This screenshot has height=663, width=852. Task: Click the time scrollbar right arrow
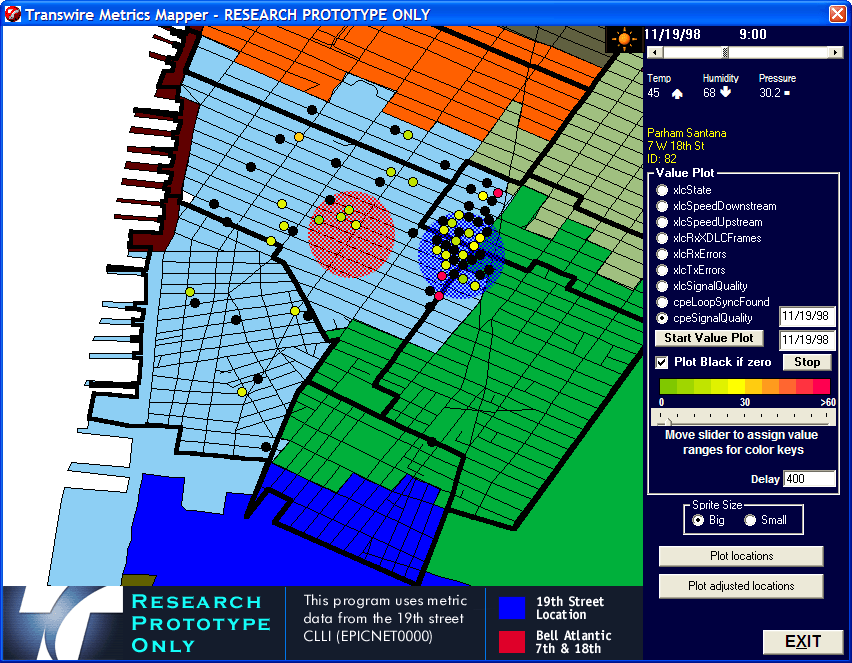coord(835,52)
